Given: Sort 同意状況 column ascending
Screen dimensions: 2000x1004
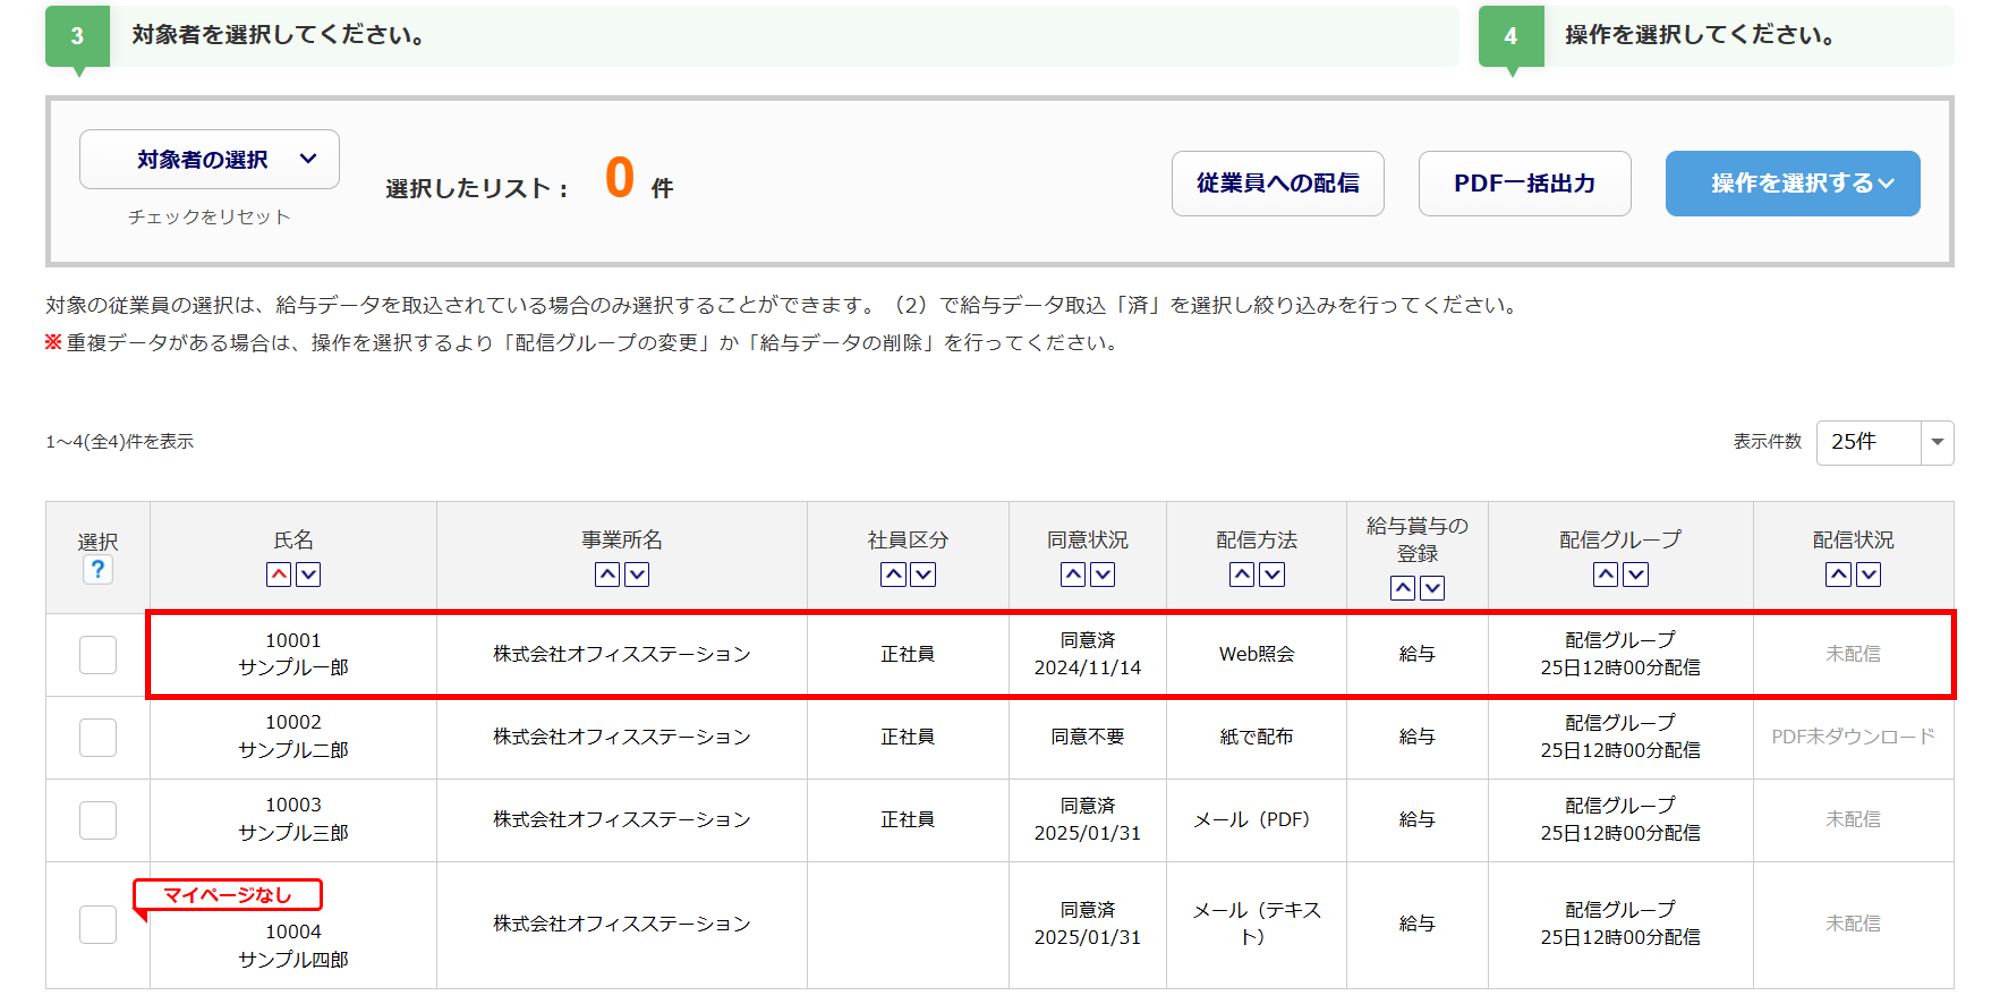Looking at the screenshot, I should click(x=1072, y=575).
